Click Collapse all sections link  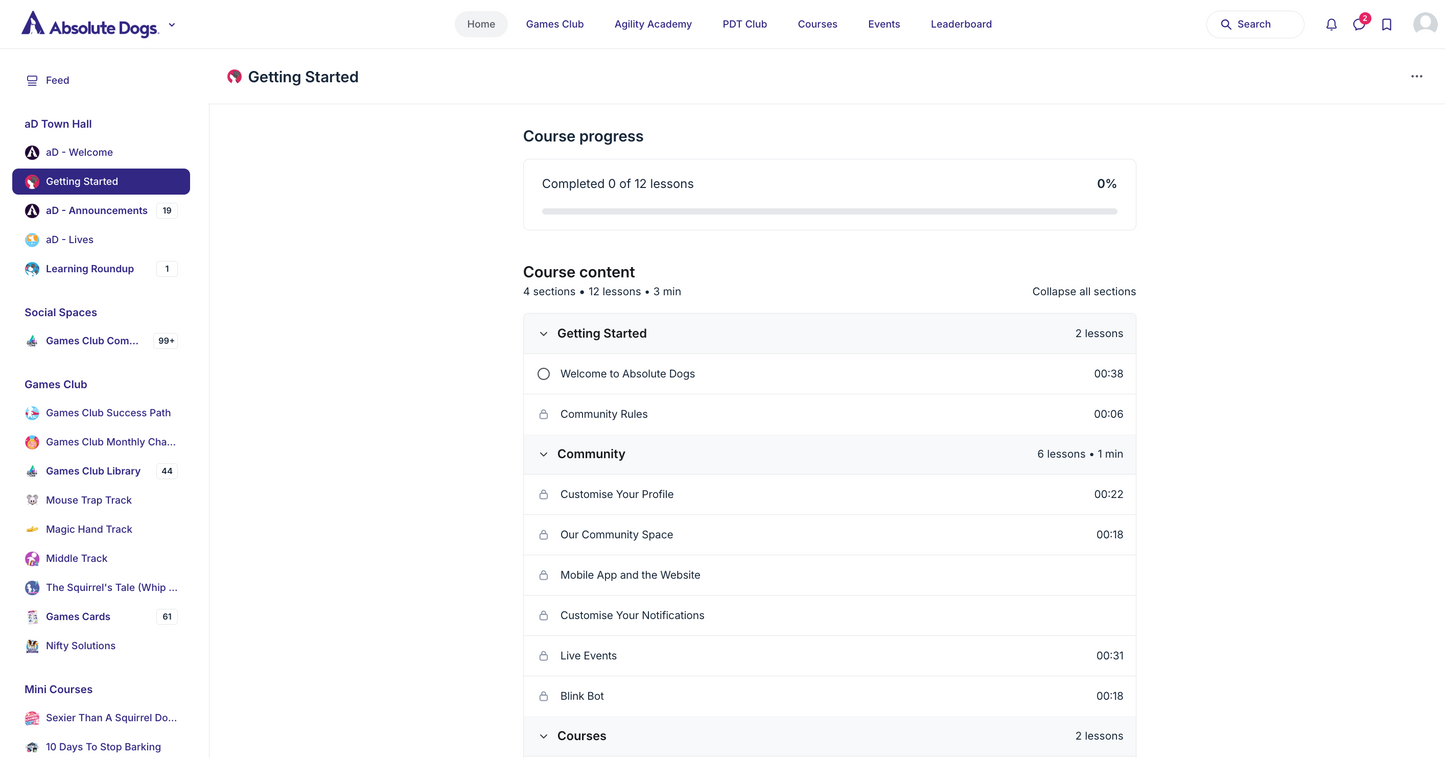coord(1083,292)
